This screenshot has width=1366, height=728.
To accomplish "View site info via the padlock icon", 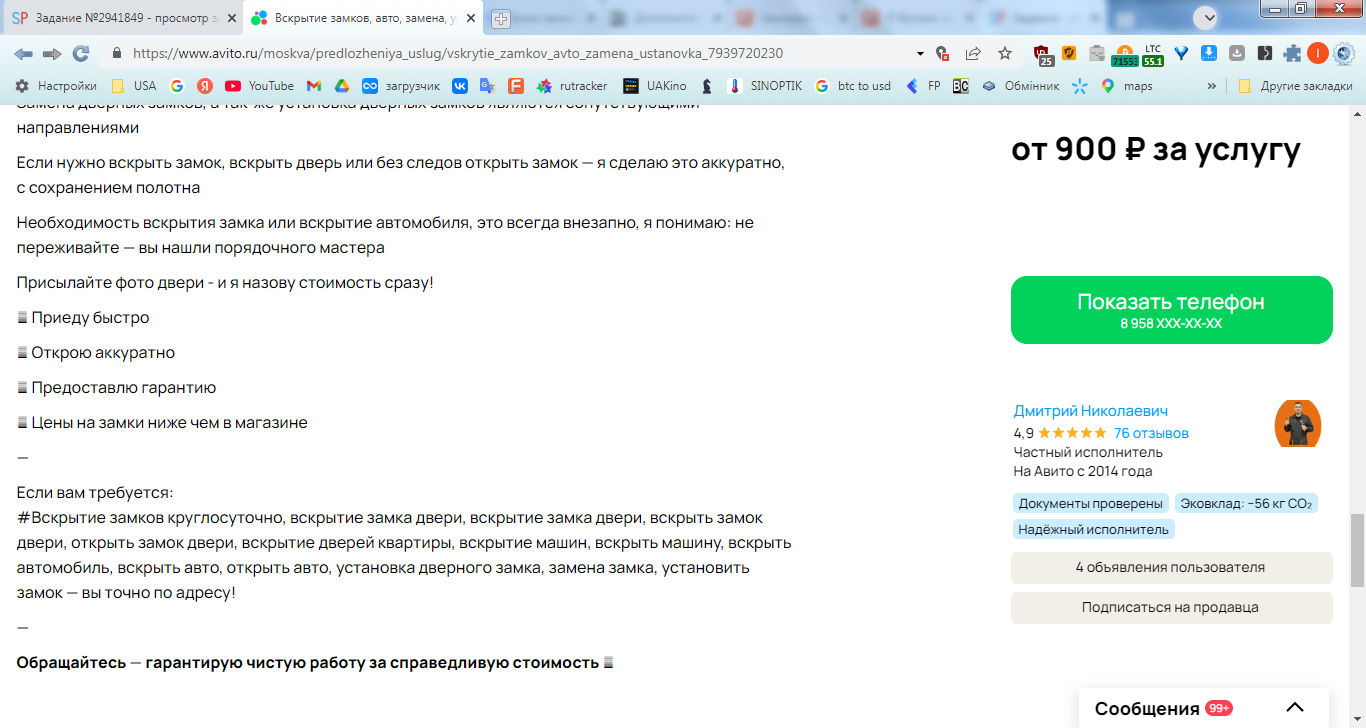I will click(x=117, y=54).
